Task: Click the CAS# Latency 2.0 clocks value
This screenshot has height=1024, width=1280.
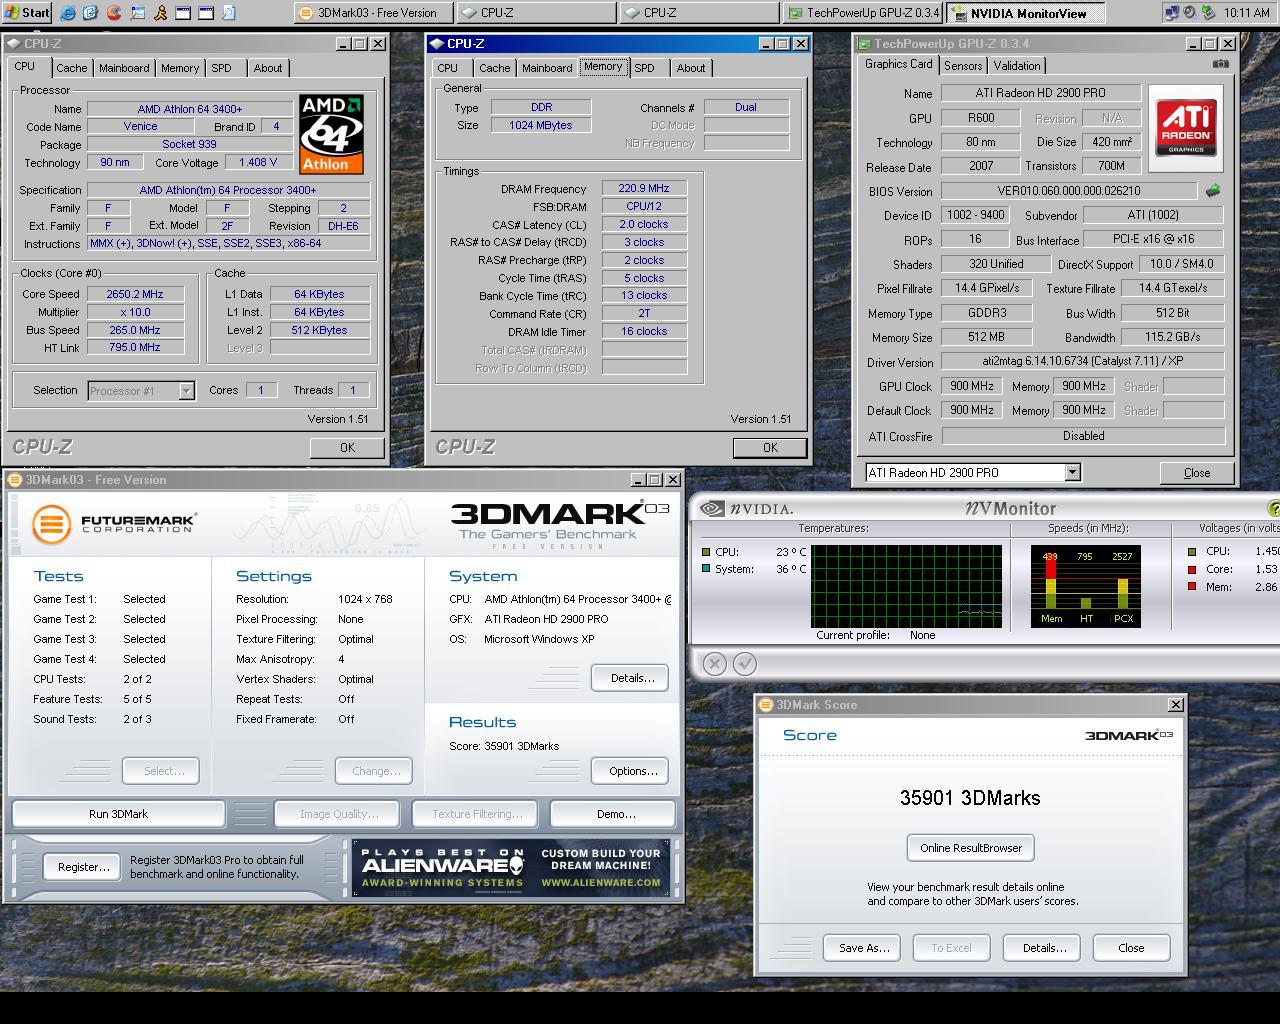Action: click(x=644, y=224)
